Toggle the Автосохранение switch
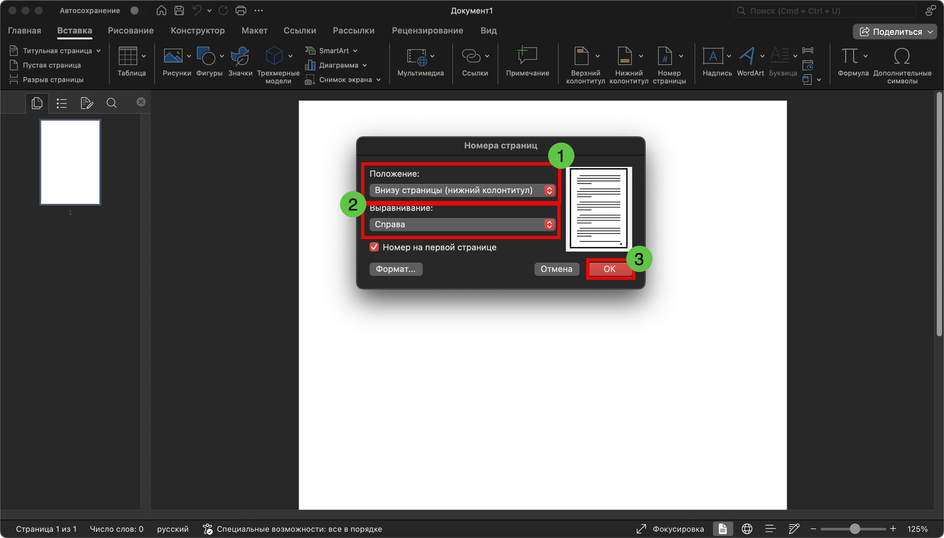This screenshot has height=538, width=944. tap(138, 10)
